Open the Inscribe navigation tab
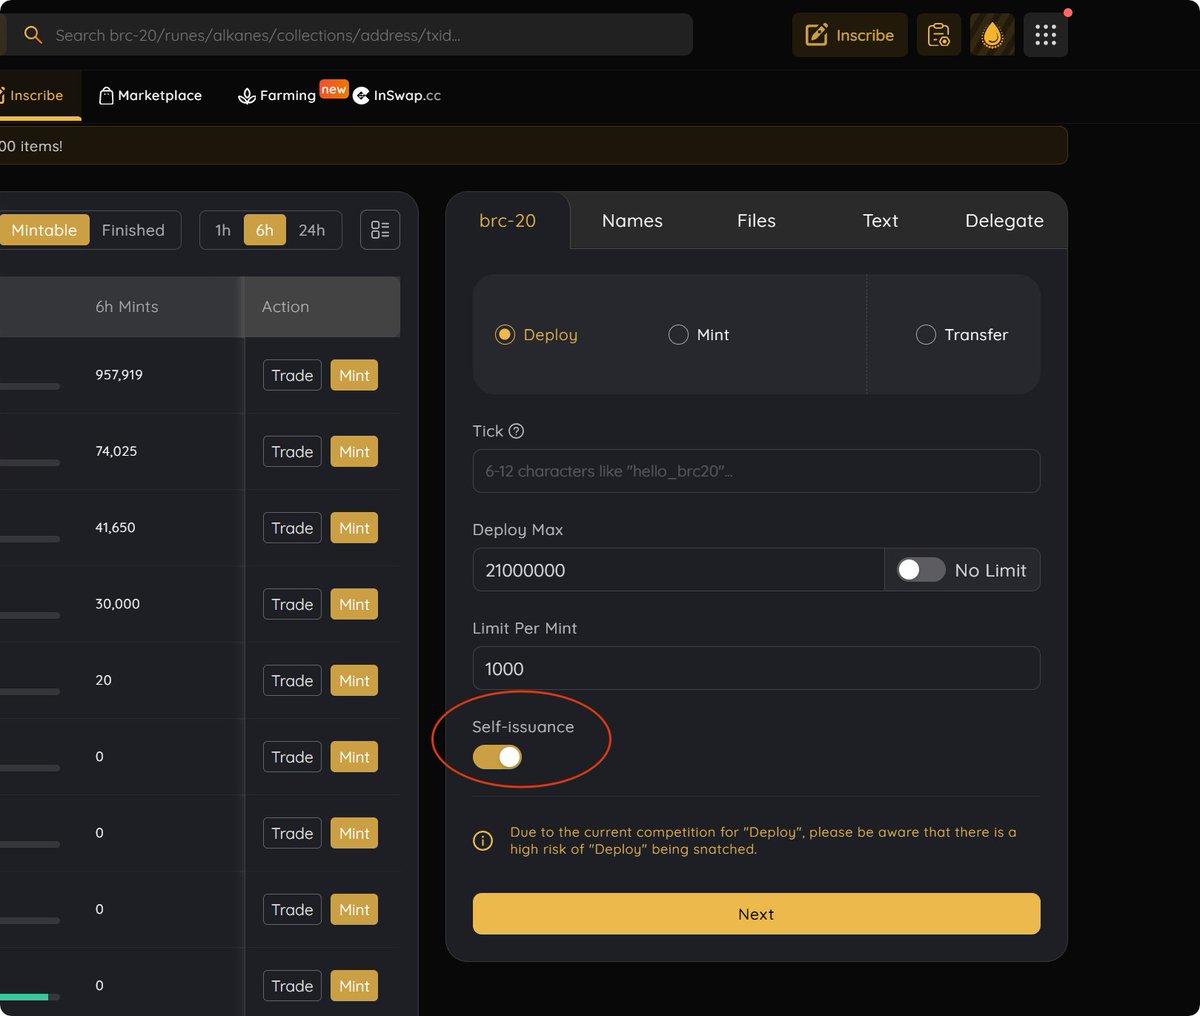Screen dimensions: 1200x1016 (36, 96)
